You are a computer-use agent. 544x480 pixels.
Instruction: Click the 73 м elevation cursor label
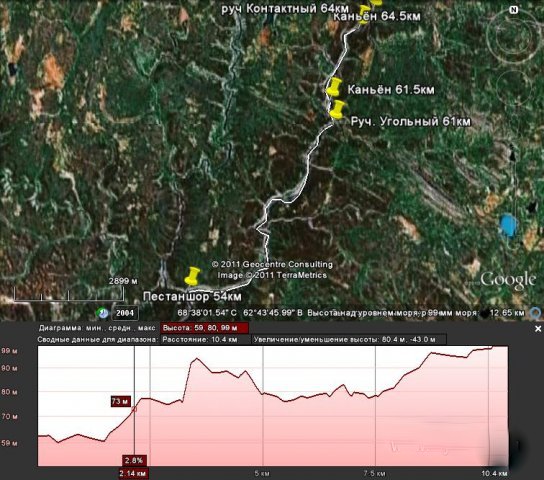point(120,401)
